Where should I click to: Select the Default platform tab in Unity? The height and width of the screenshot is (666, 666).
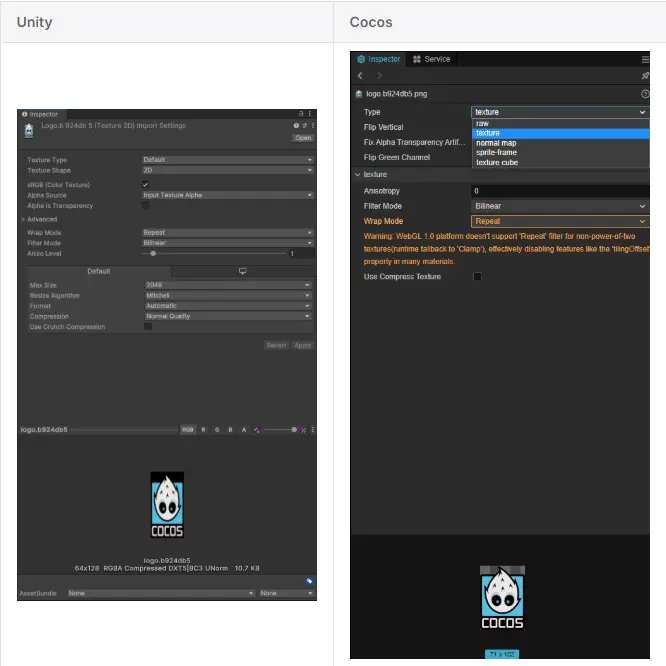(x=99, y=271)
